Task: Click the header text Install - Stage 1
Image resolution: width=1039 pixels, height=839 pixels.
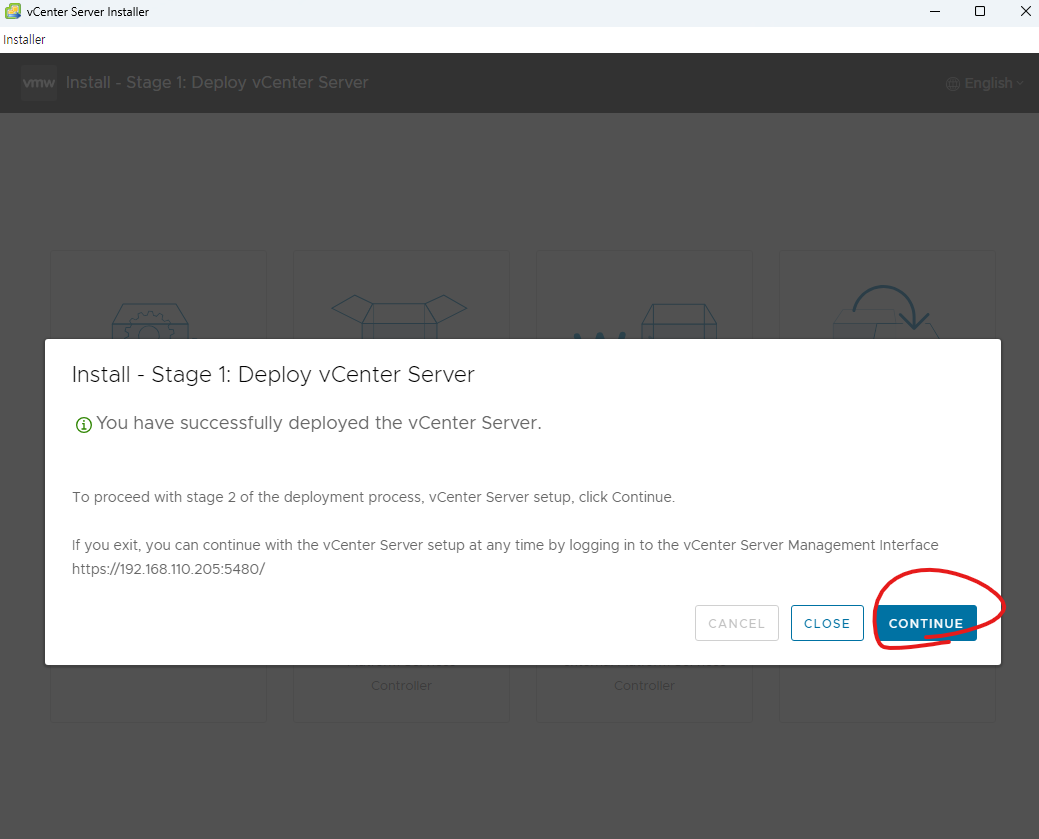Action: tap(217, 83)
